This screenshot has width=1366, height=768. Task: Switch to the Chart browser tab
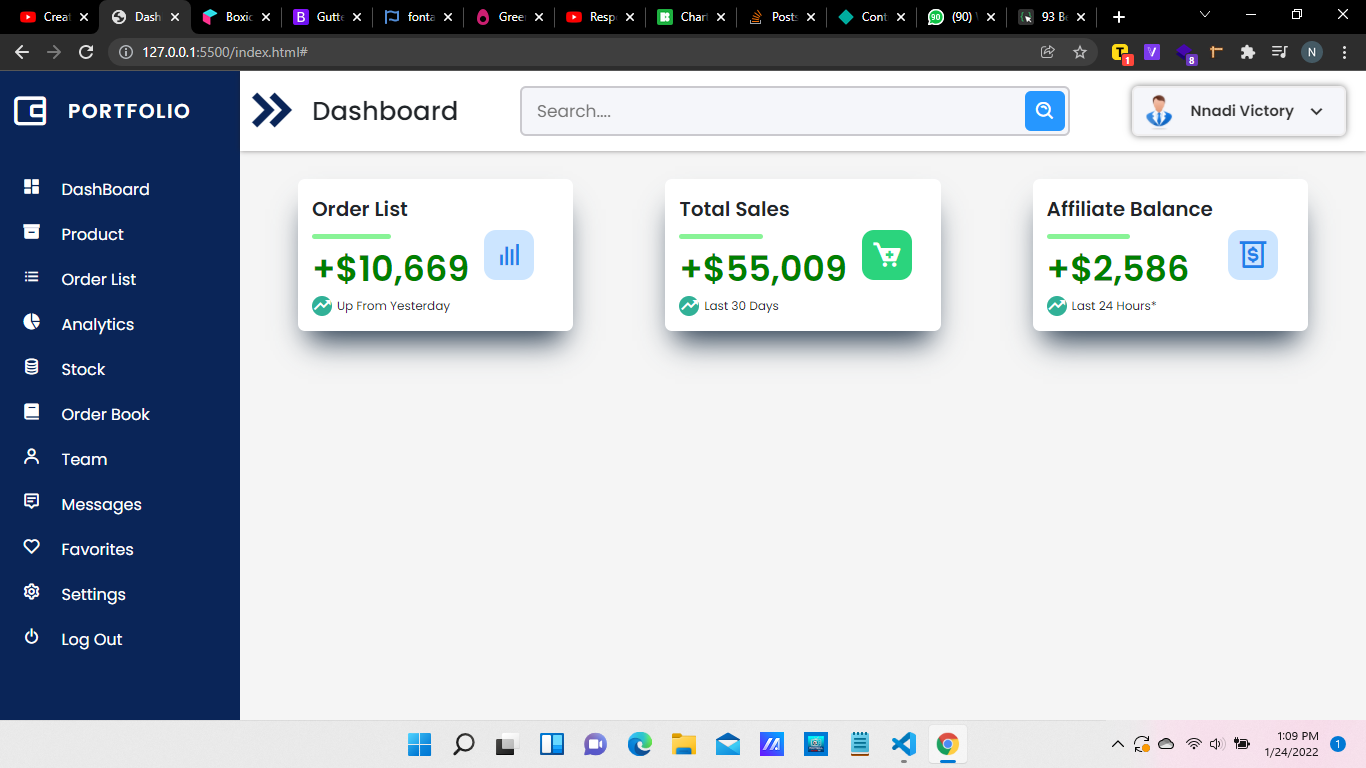pos(691,17)
